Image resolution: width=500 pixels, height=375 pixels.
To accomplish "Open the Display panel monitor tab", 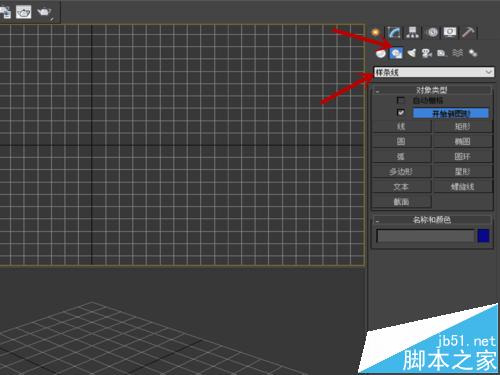I will [x=450, y=32].
